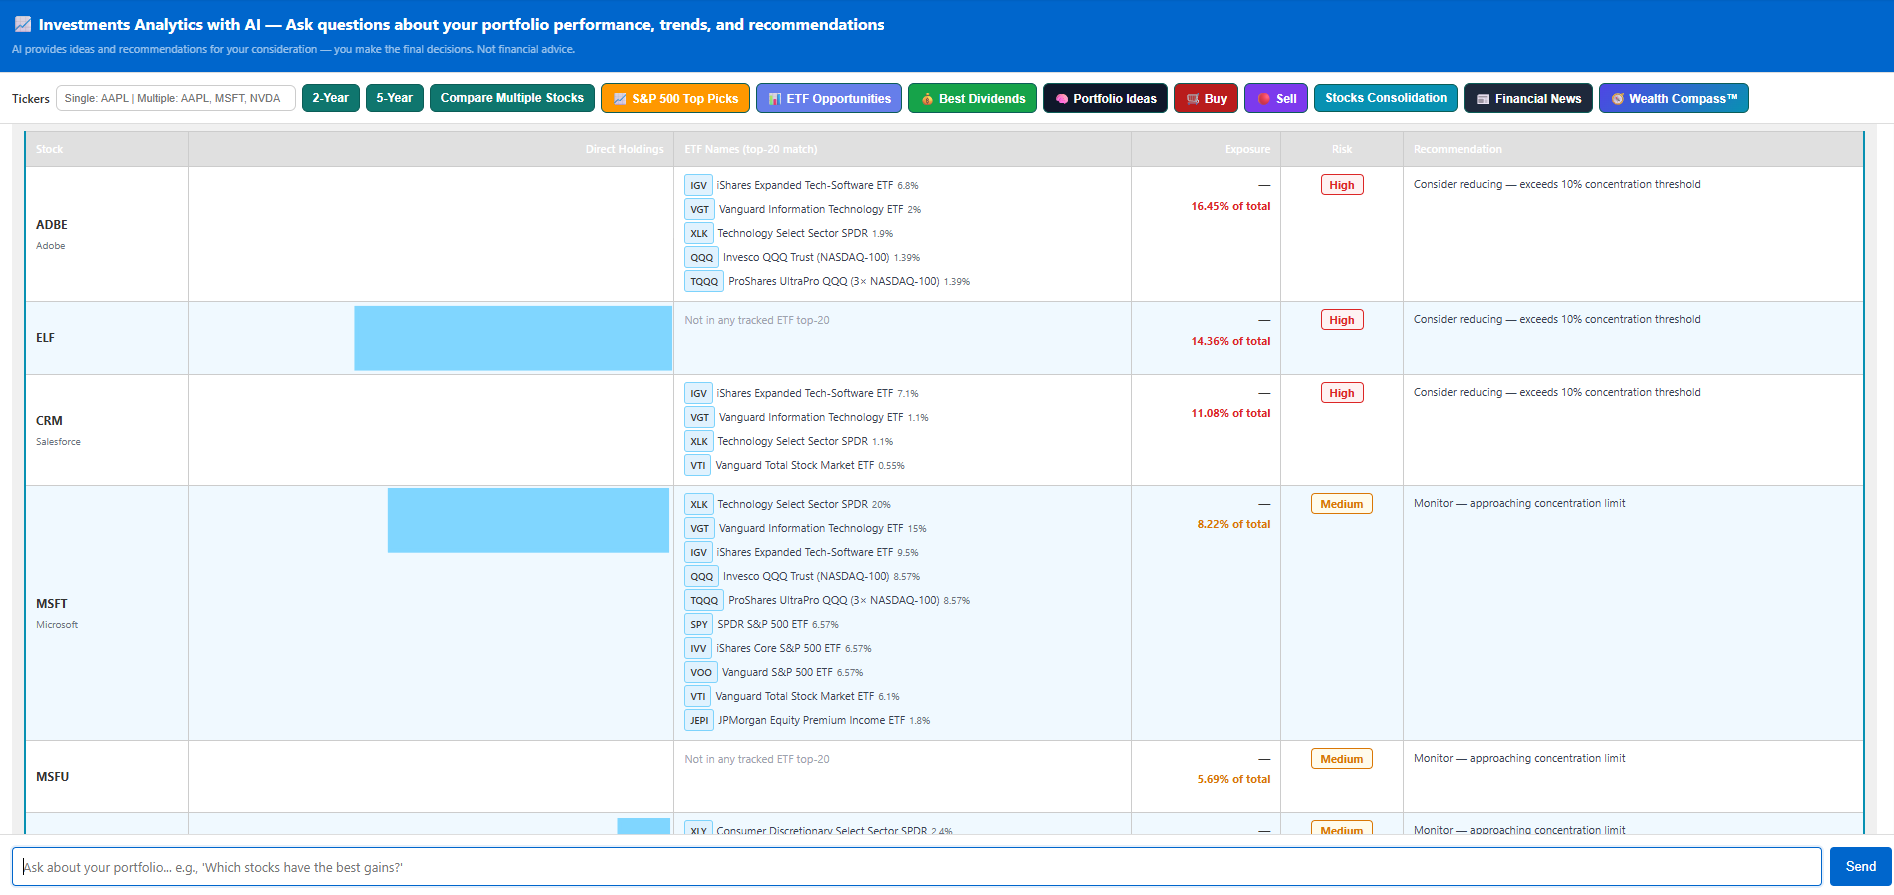The image size is (1894, 895).
Task: Select the 5-Year timeframe
Action: click(394, 98)
